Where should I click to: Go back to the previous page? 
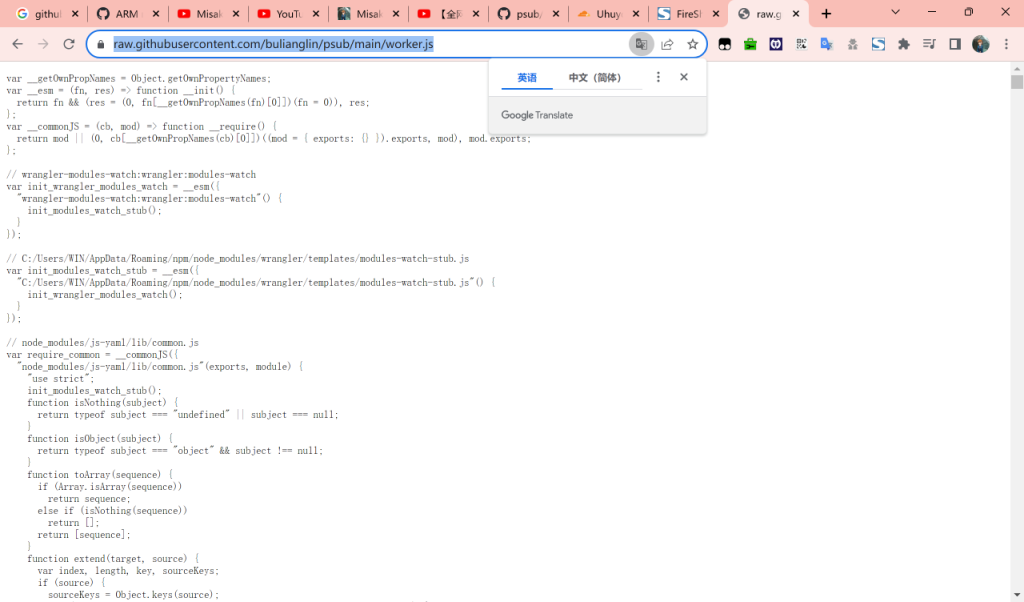[x=17, y=44]
